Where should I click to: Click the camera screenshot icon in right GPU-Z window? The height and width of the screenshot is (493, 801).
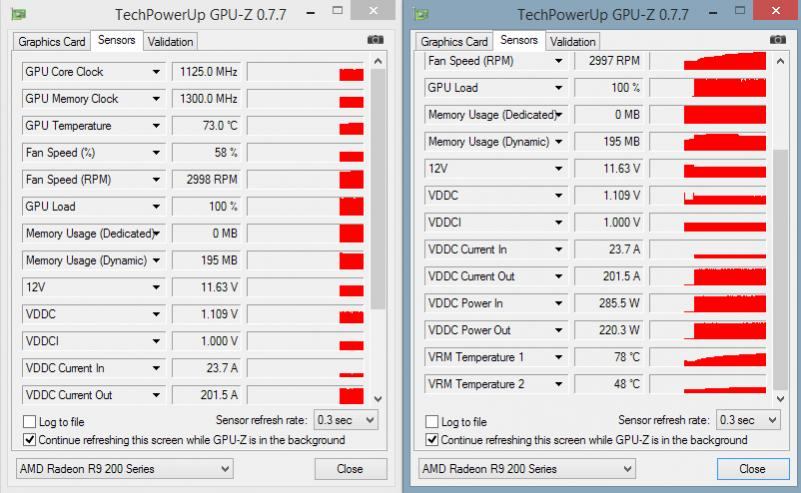pyautogui.click(x=778, y=40)
